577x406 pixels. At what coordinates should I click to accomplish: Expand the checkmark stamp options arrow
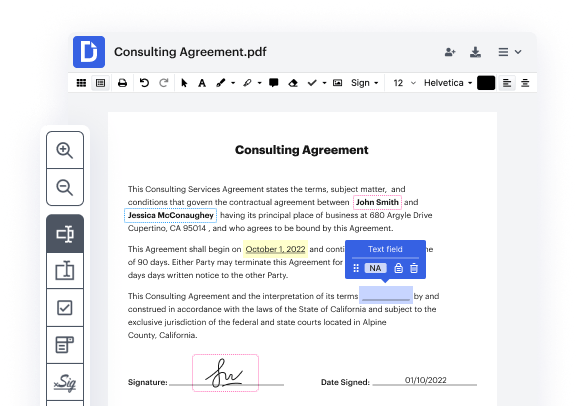pos(324,83)
